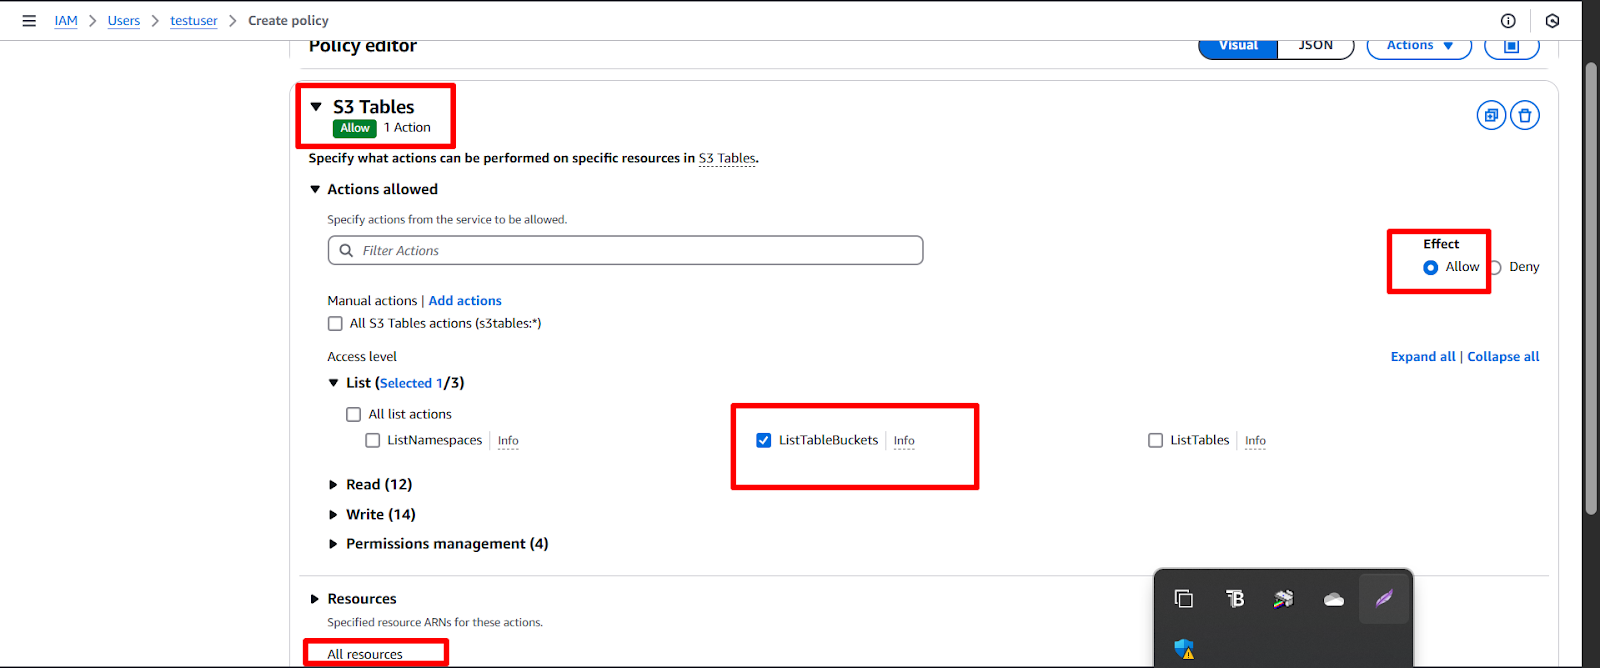1600x668 pixels.
Task: Check the ListNamespaces checkbox
Action: click(x=373, y=440)
